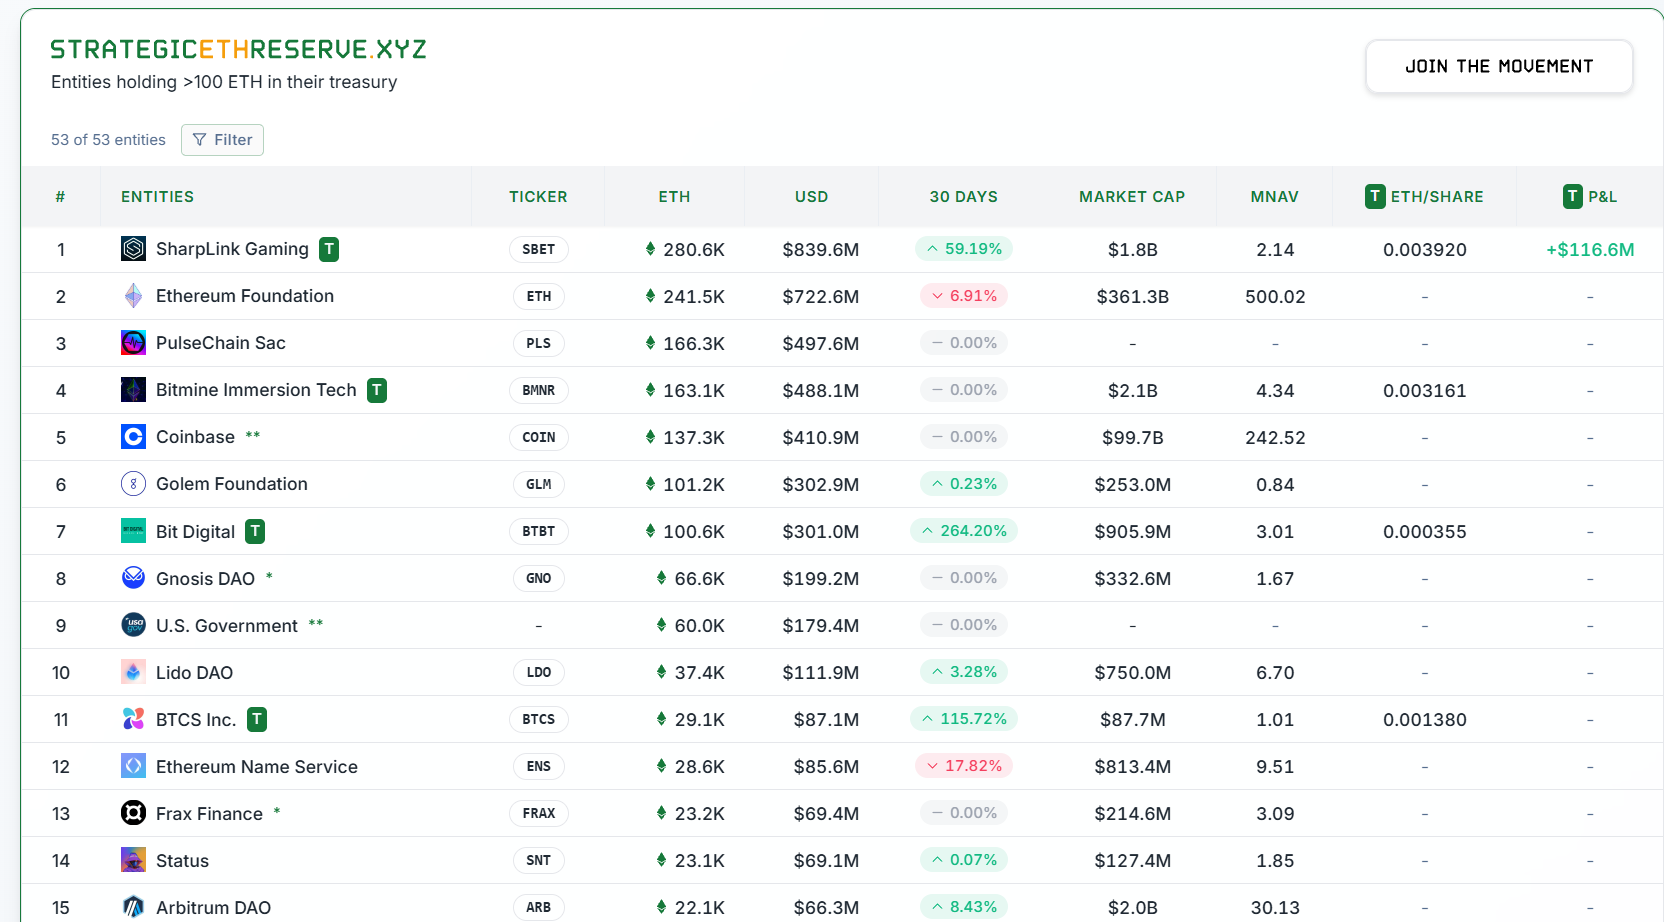1664x922 pixels.
Task: Click the T badge in the ETH/SHARE header
Action: (x=1375, y=196)
